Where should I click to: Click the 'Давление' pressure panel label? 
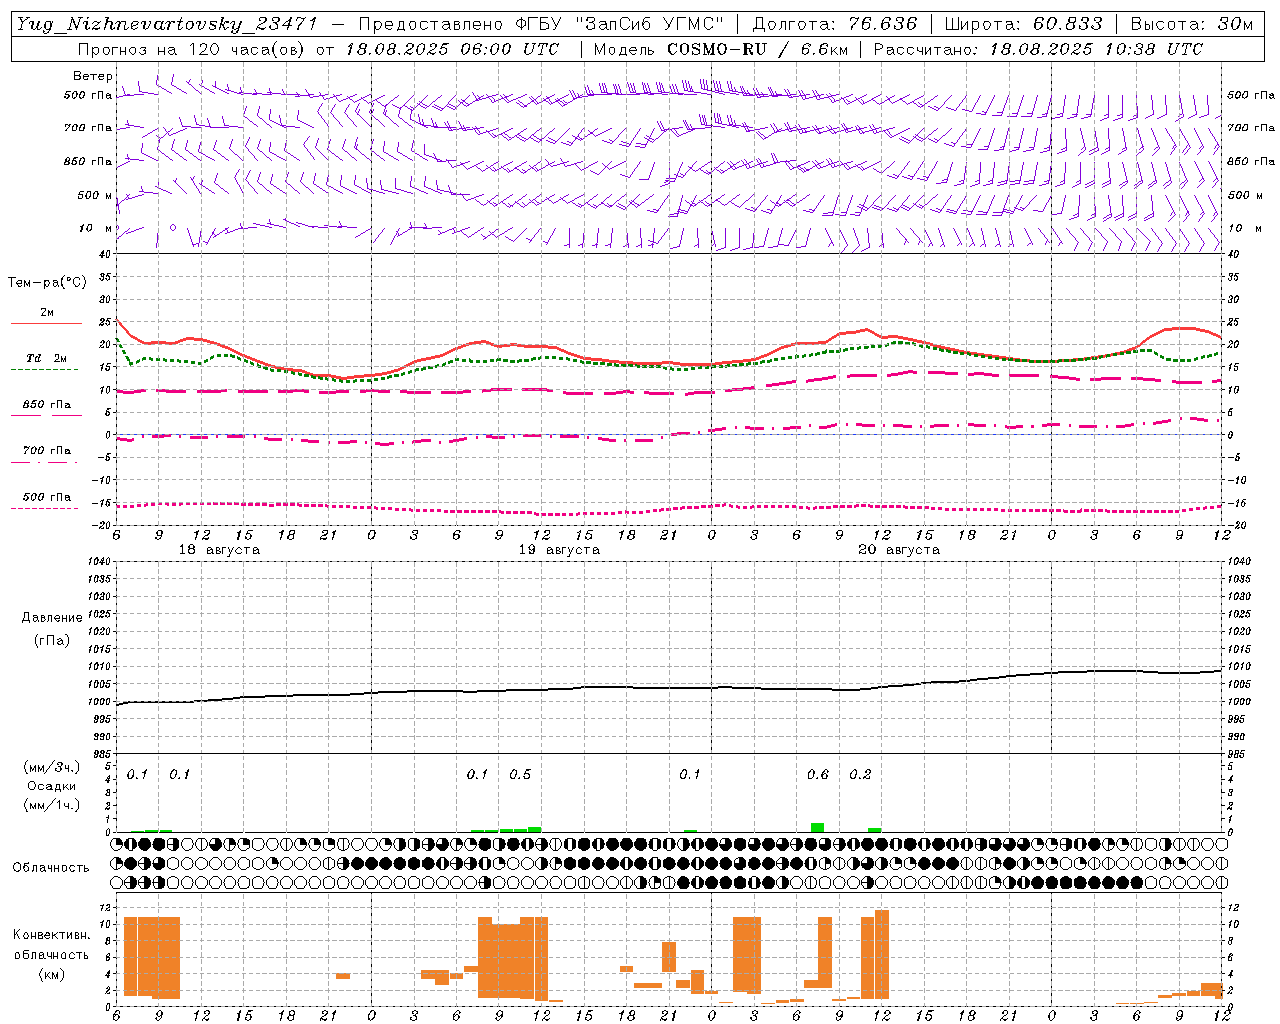(52, 618)
